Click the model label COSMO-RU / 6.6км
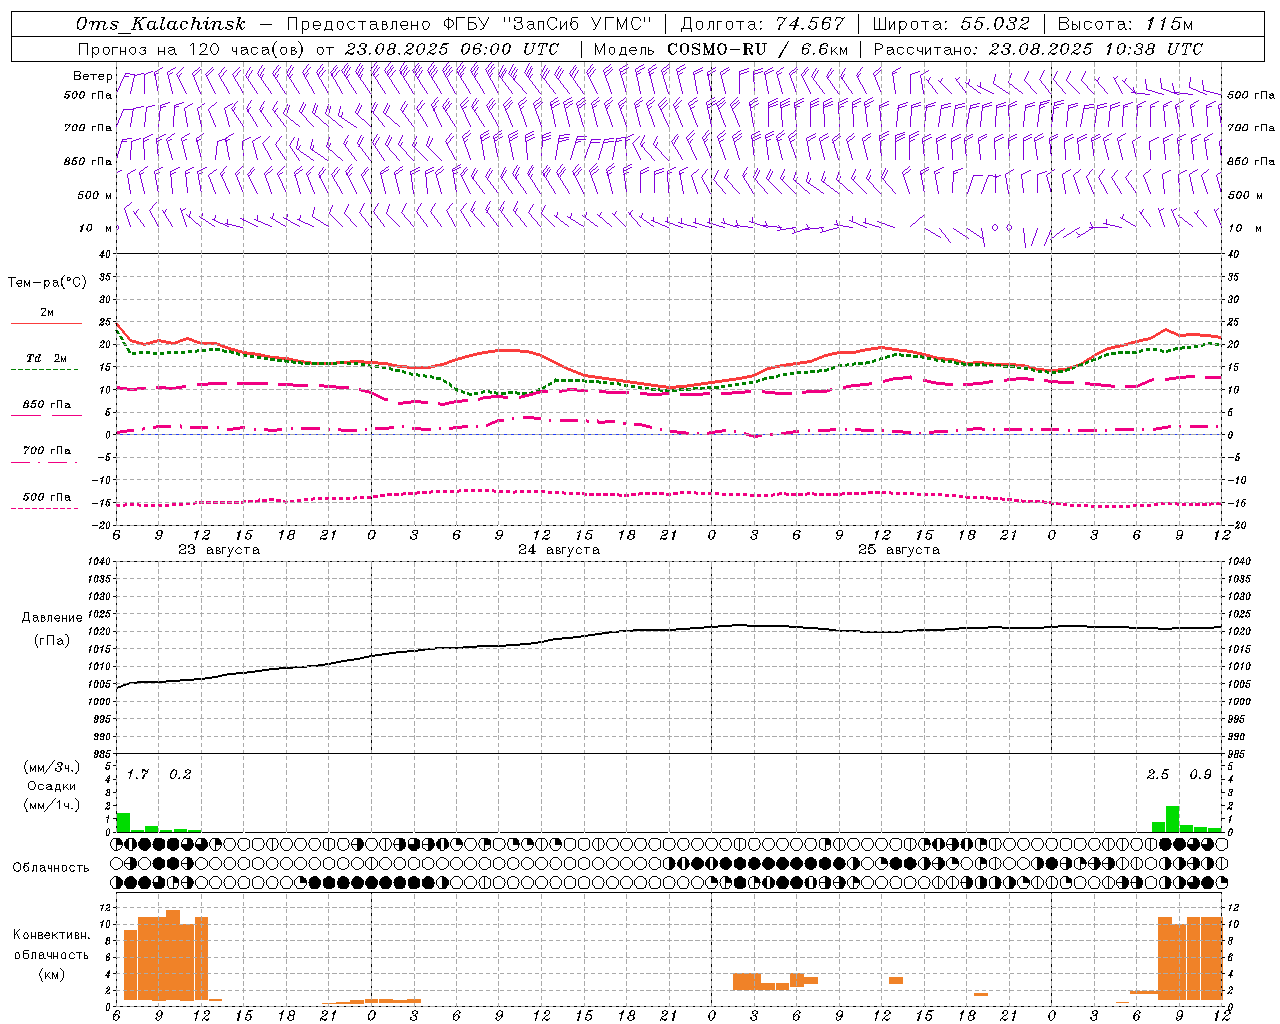1280x1024 pixels. pyautogui.click(x=758, y=49)
